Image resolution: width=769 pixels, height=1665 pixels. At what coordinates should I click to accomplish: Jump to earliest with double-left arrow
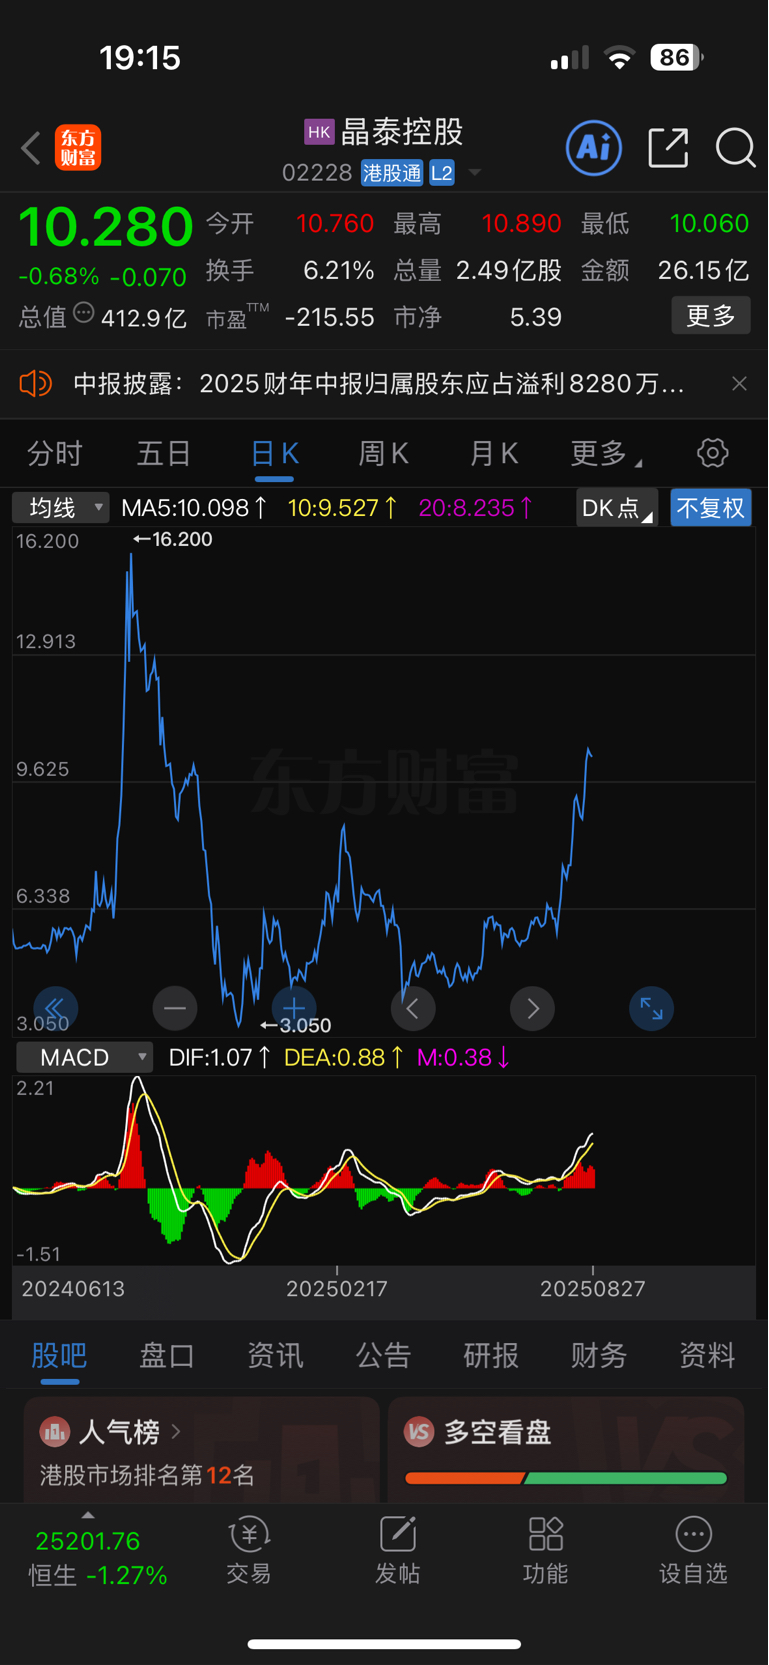coord(55,1008)
